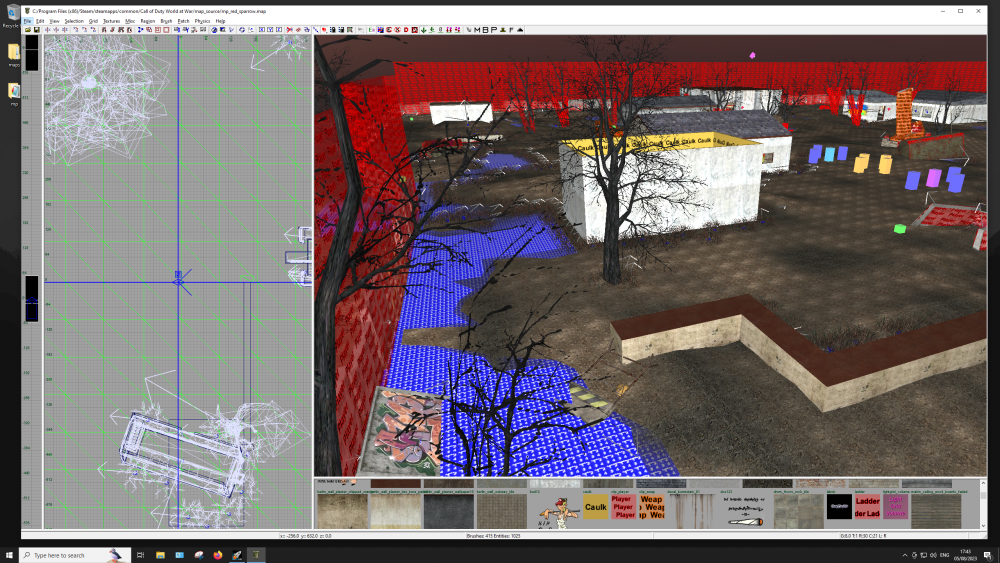
Task: Open the Physics menu
Action: tap(202, 21)
